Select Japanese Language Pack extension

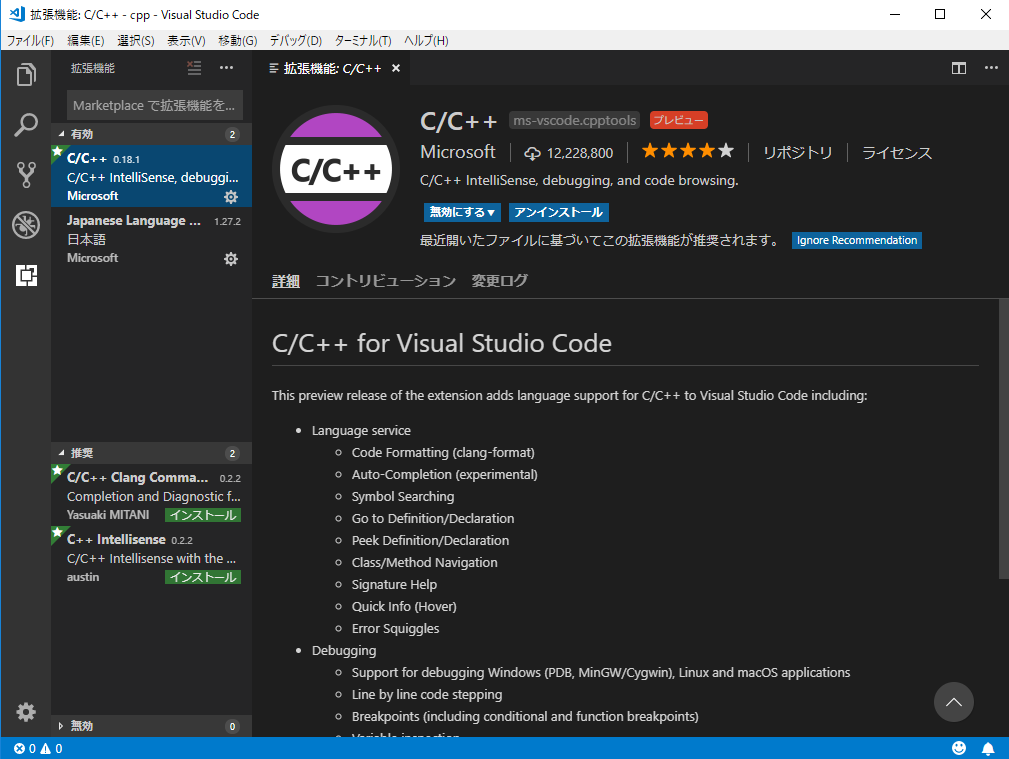coord(151,239)
